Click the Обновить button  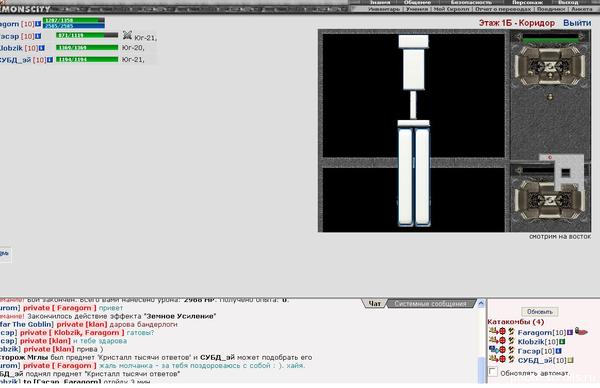[x=540, y=311]
